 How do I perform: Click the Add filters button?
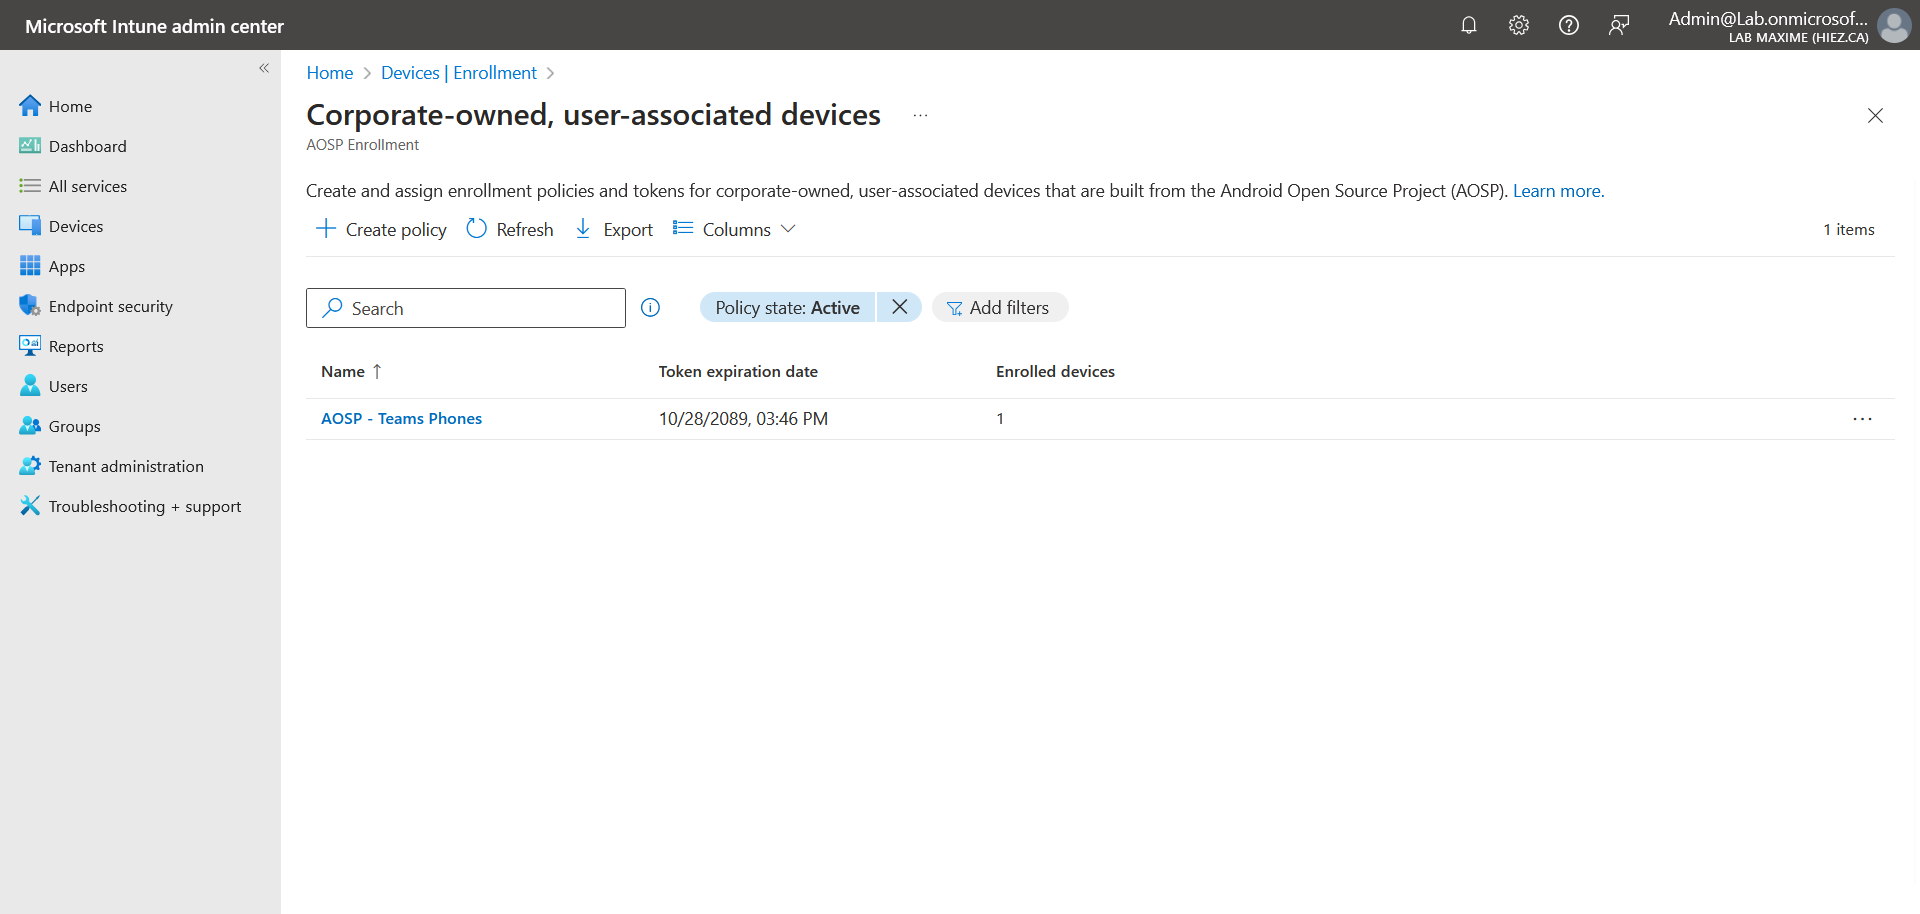pos(999,308)
